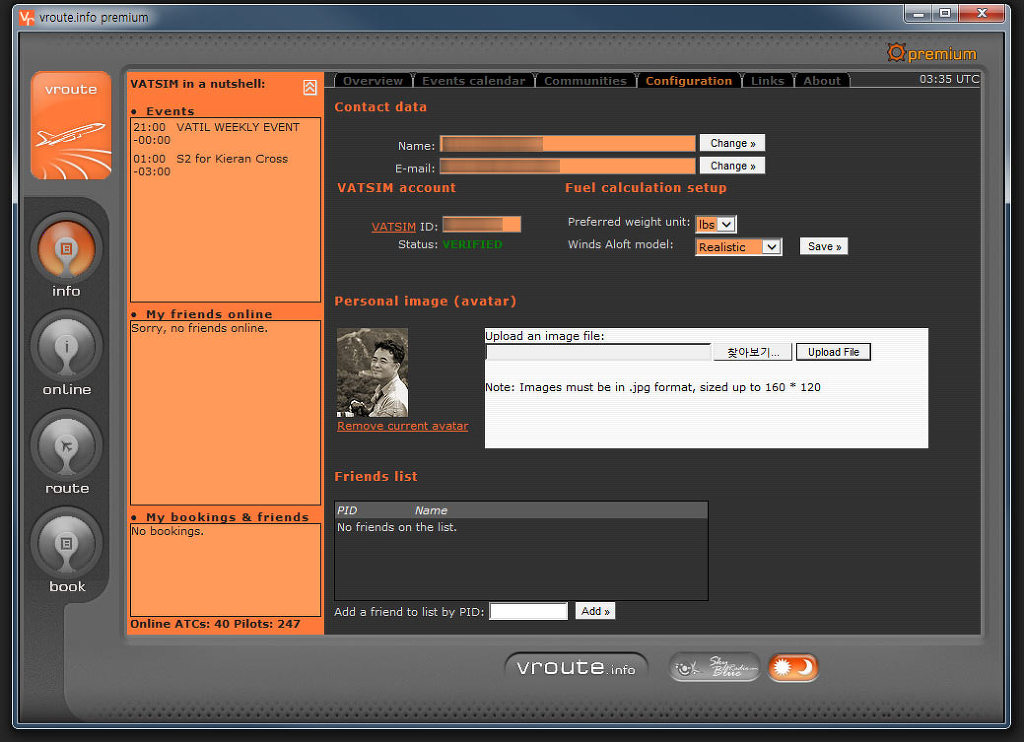1024x742 pixels.
Task: Open the Communities tab
Action: click(585, 80)
